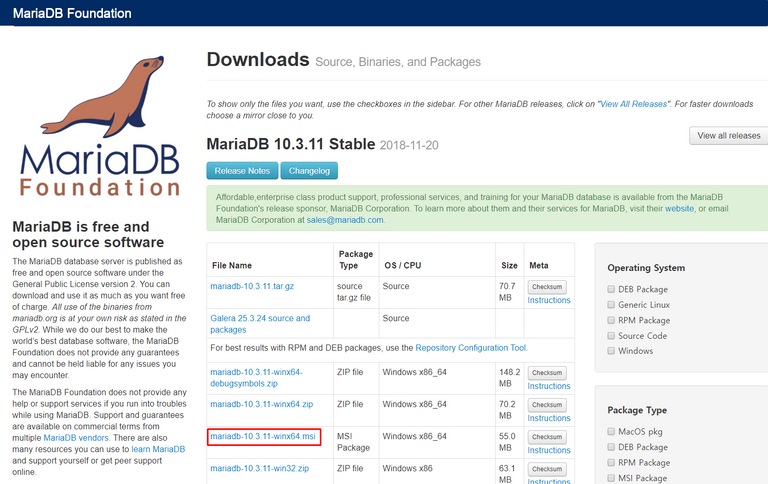Screen dimensions: 768x484
Task: Click Checksum for the tar.gz source file
Action: point(547,287)
